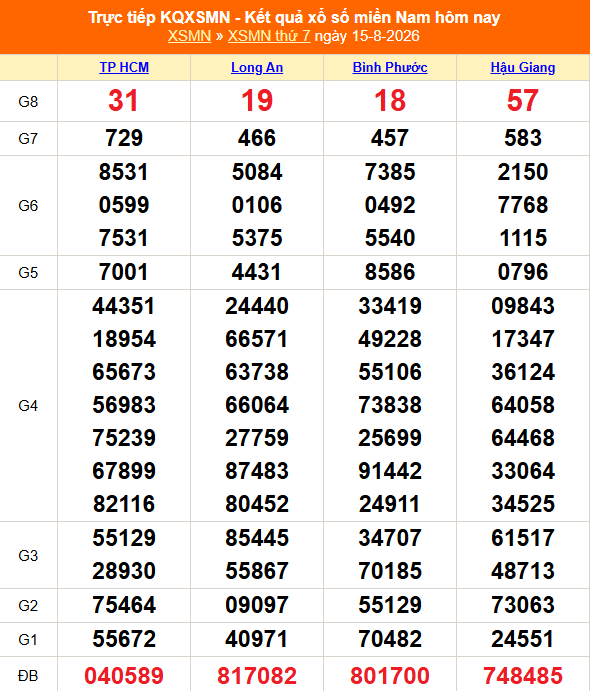Open the Hậu Giang province link

(x=523, y=67)
